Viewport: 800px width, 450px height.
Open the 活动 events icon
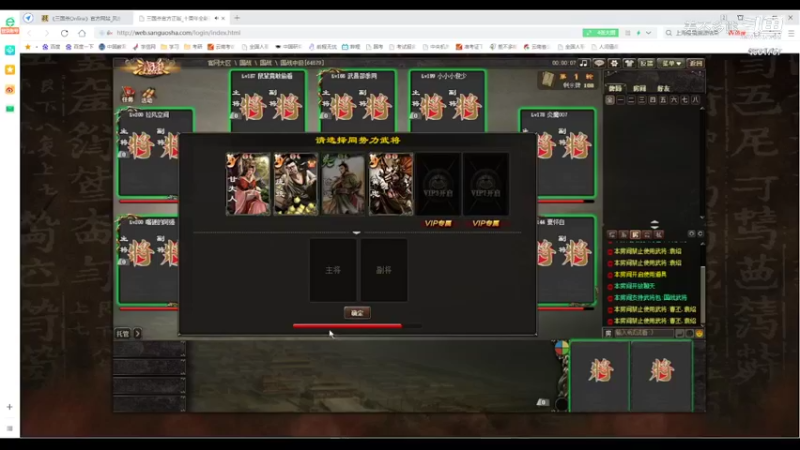click(147, 95)
